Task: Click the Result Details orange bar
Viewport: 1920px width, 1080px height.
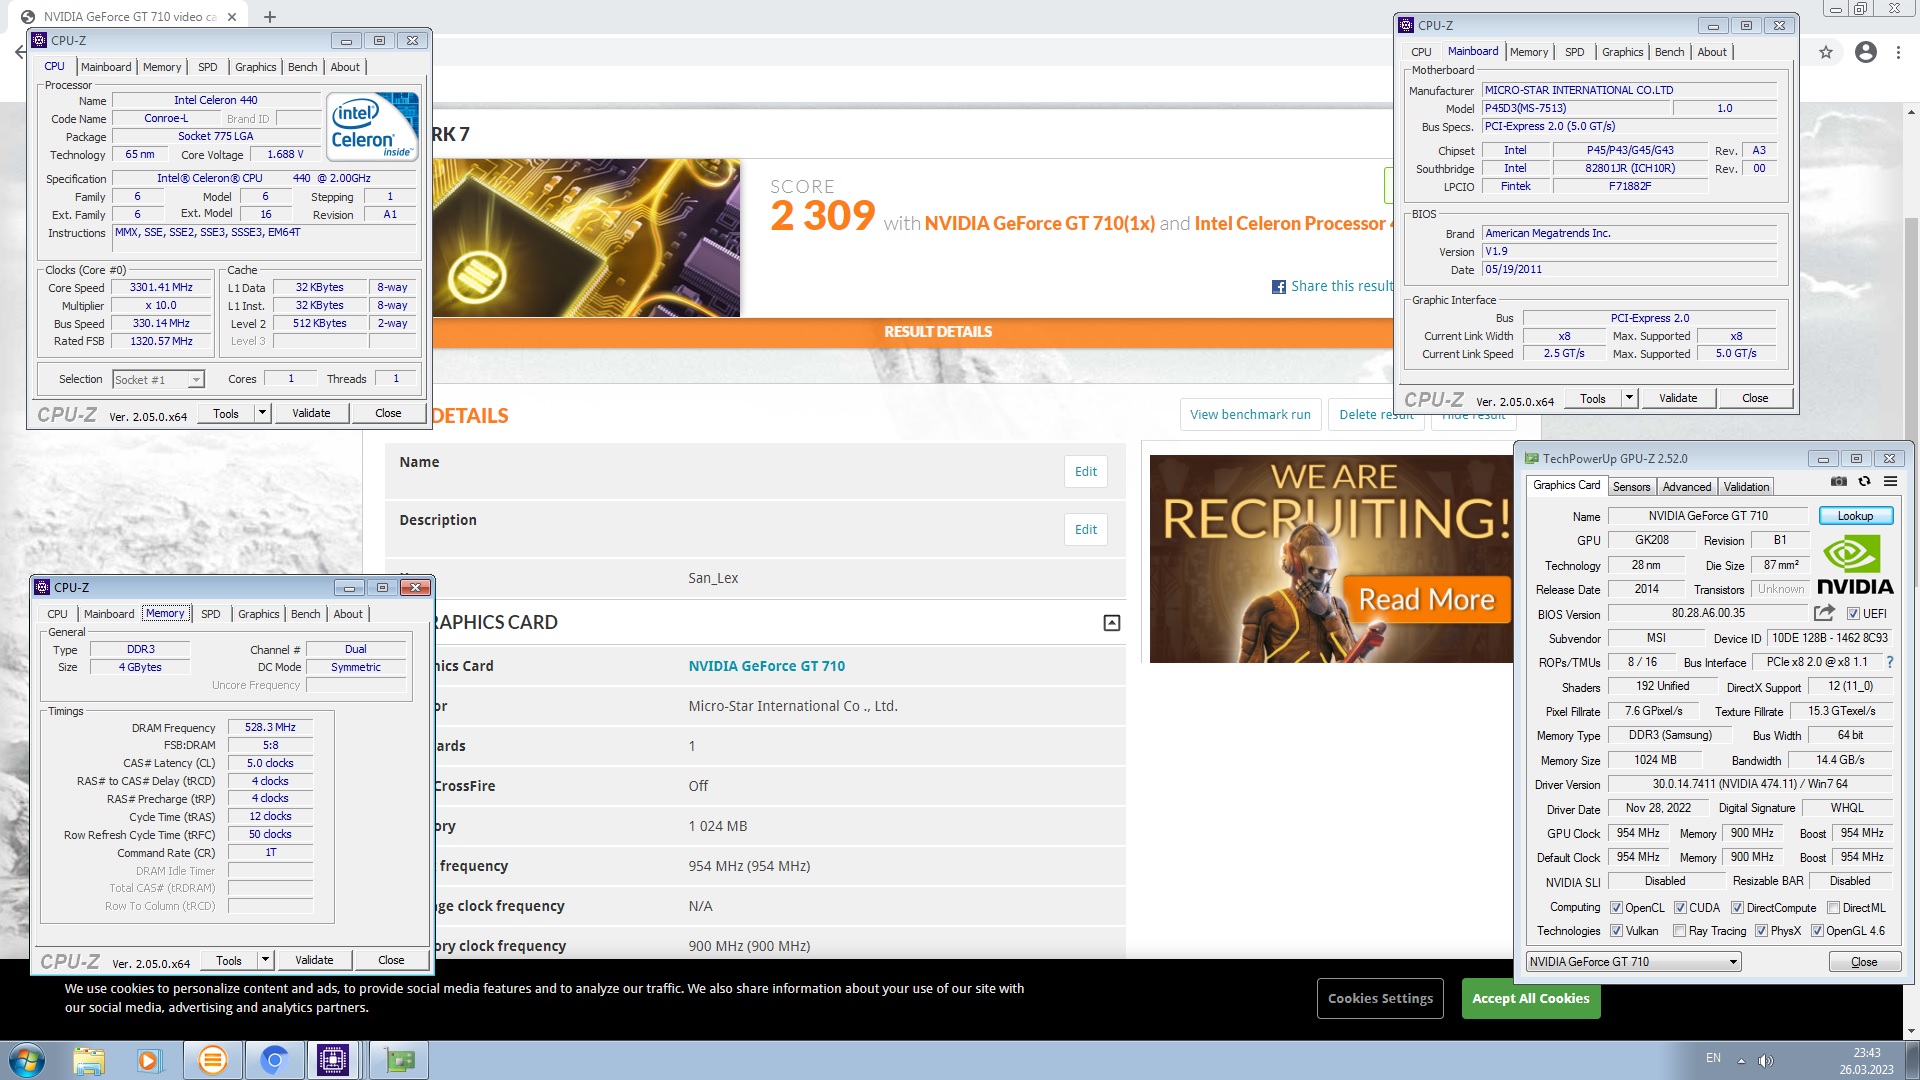Action: (x=912, y=332)
